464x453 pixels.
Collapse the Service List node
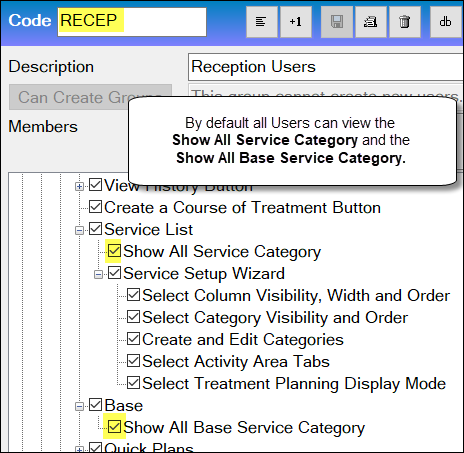pos(79,230)
